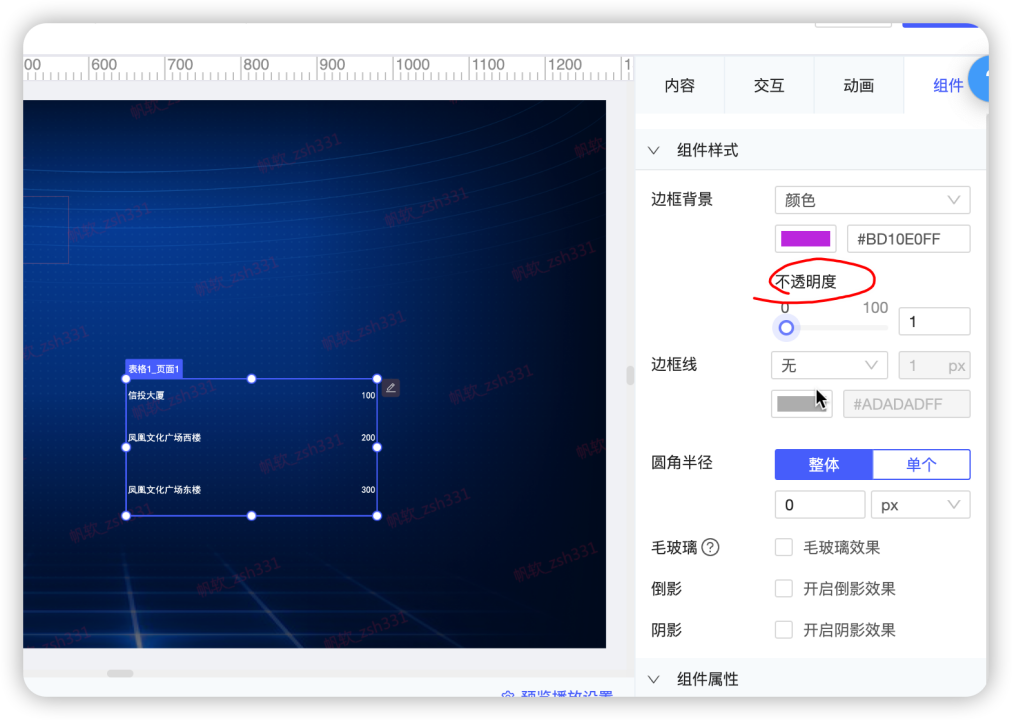This screenshot has width=1012, height=720.
Task: Click the gray border line color swatch
Action: click(802, 404)
